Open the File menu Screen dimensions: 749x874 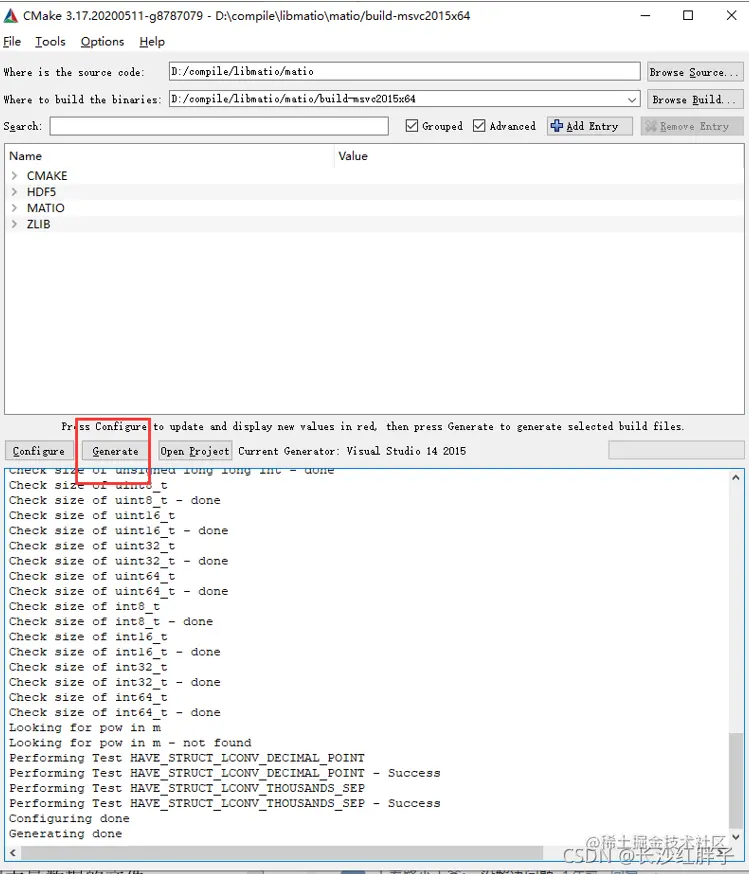click(12, 42)
